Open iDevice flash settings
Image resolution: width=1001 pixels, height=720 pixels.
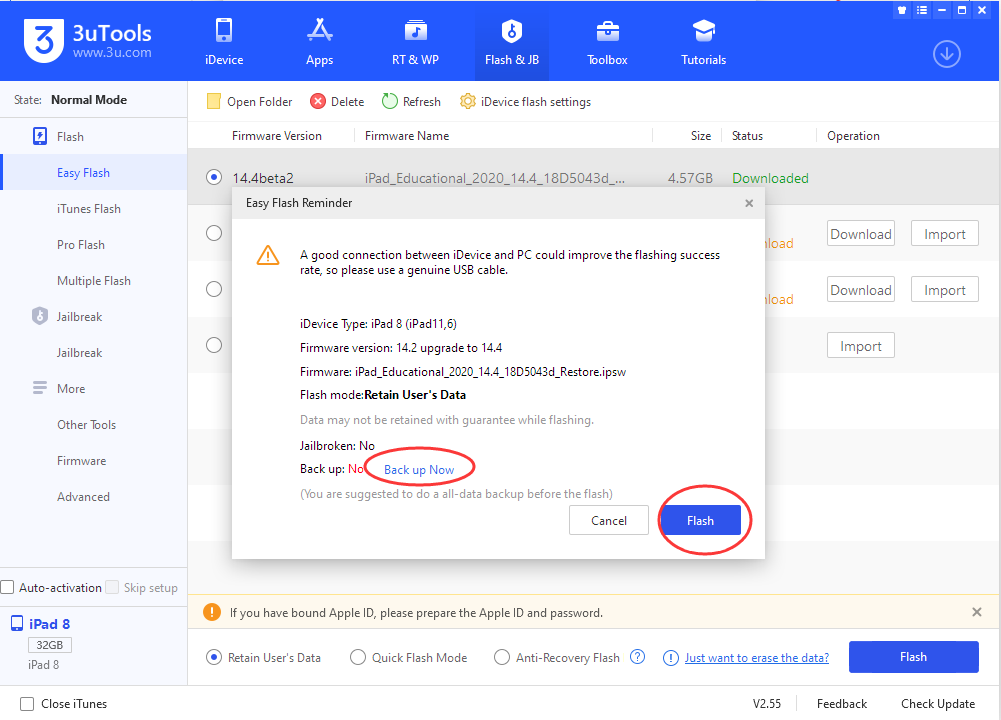tap(525, 101)
